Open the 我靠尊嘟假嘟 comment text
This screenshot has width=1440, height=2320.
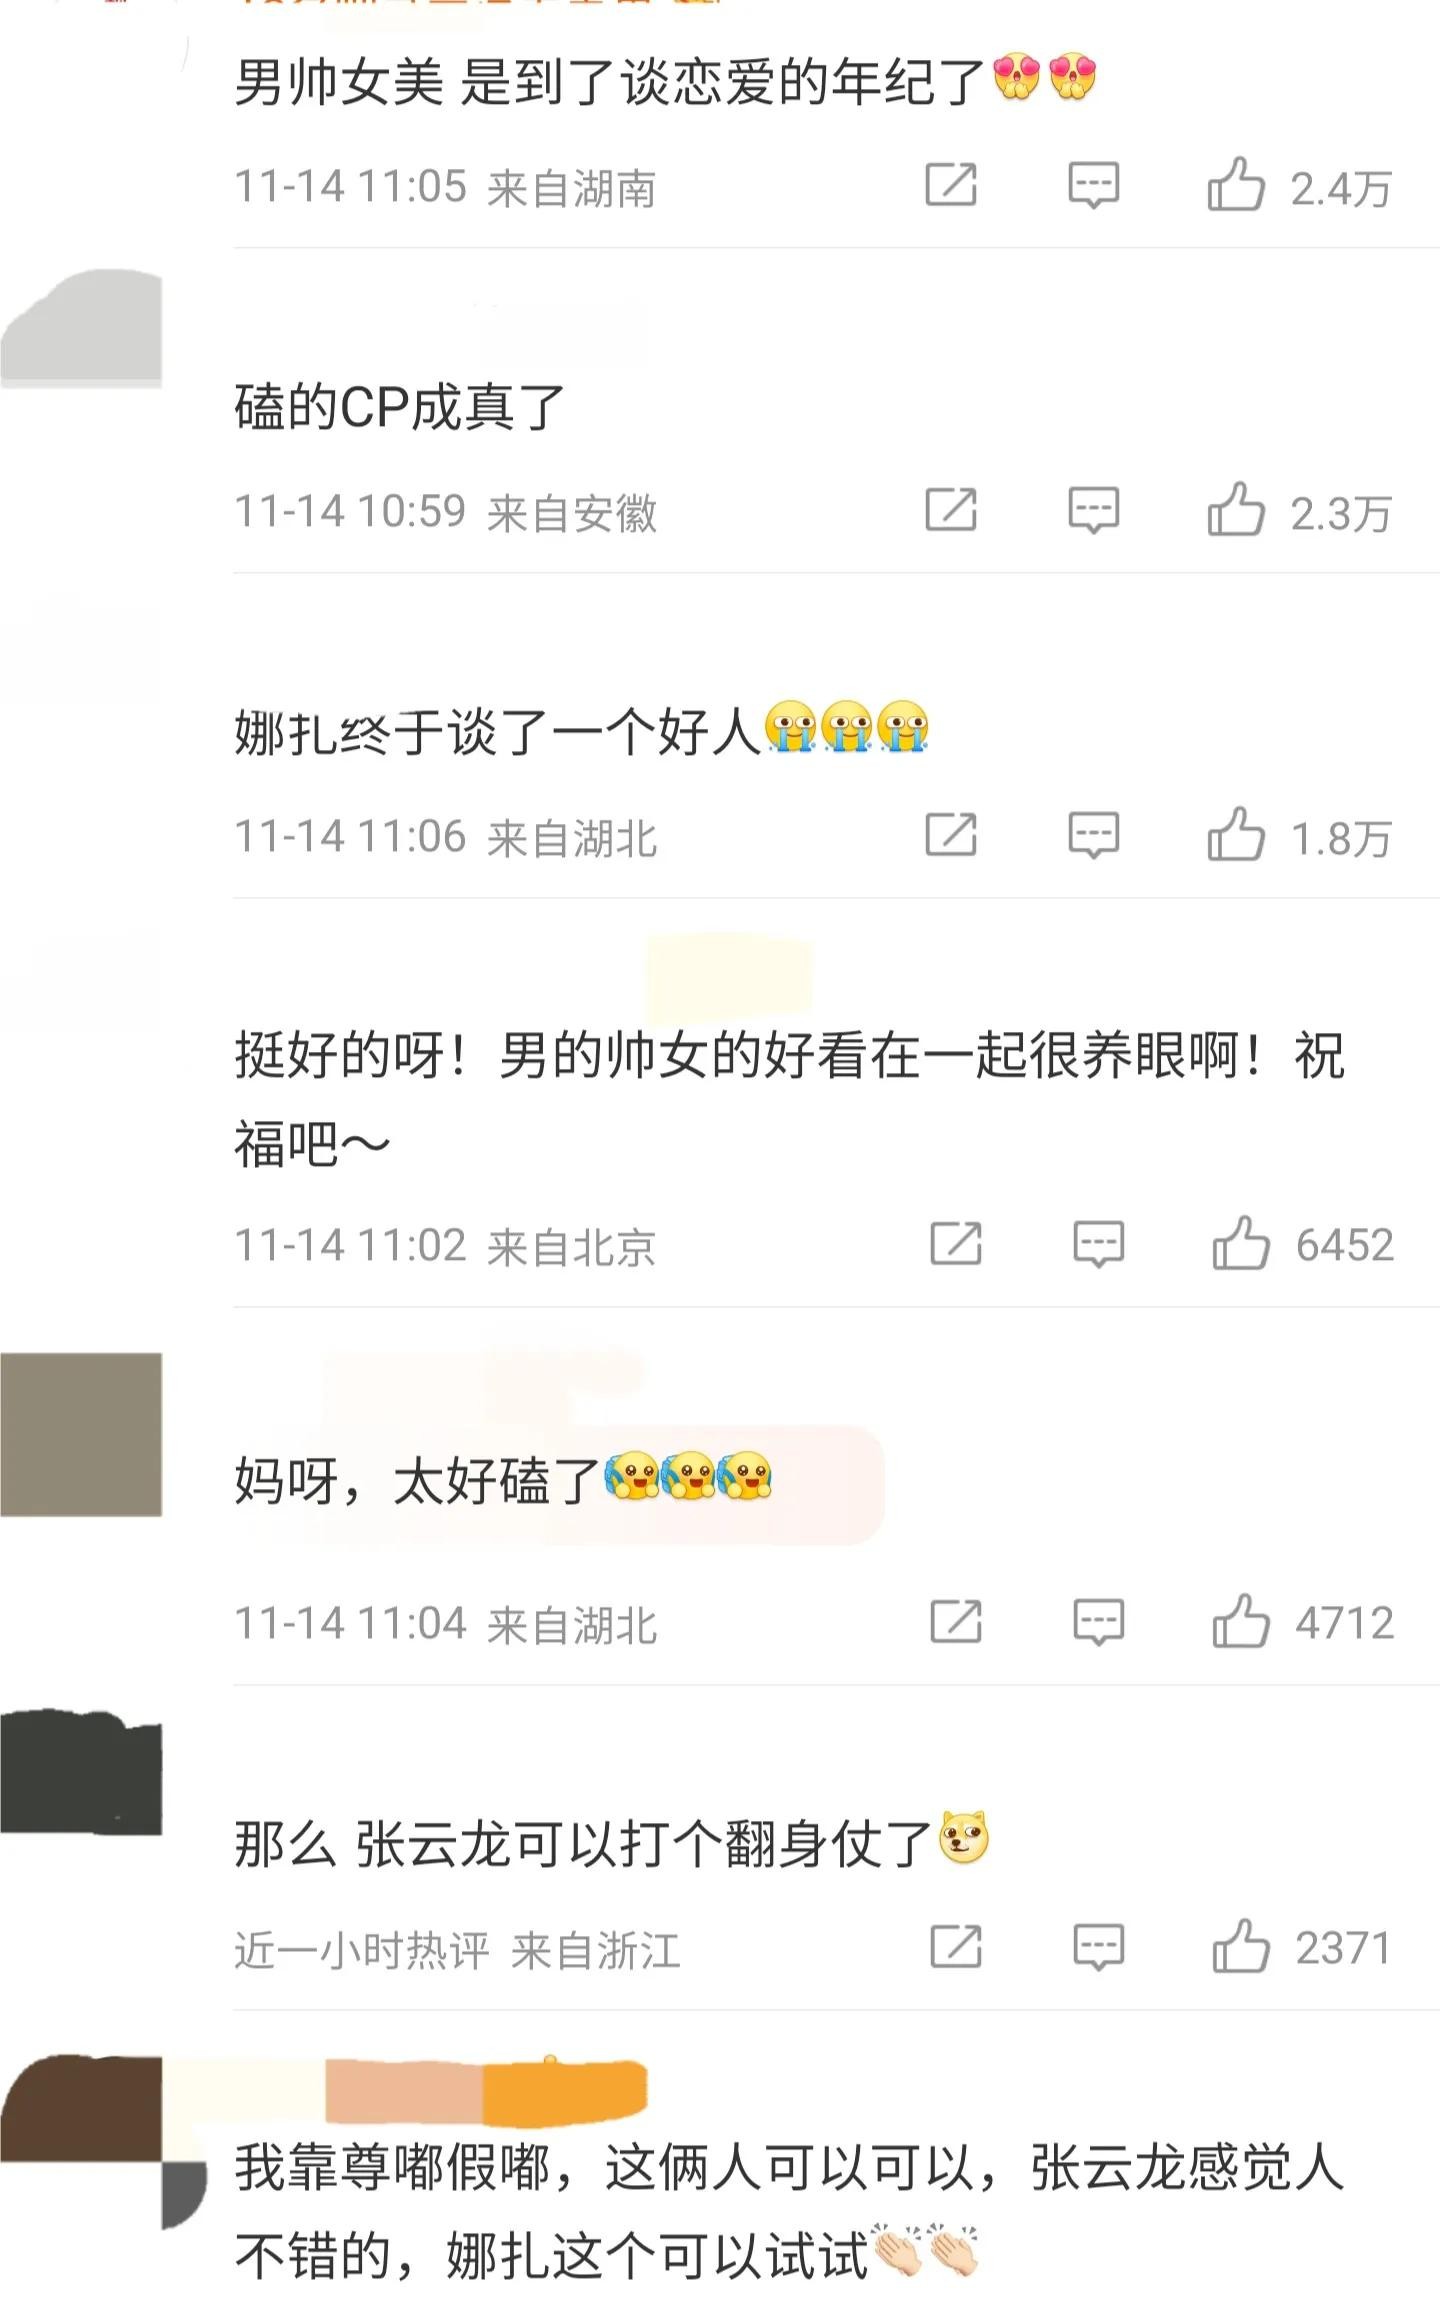(789, 2211)
